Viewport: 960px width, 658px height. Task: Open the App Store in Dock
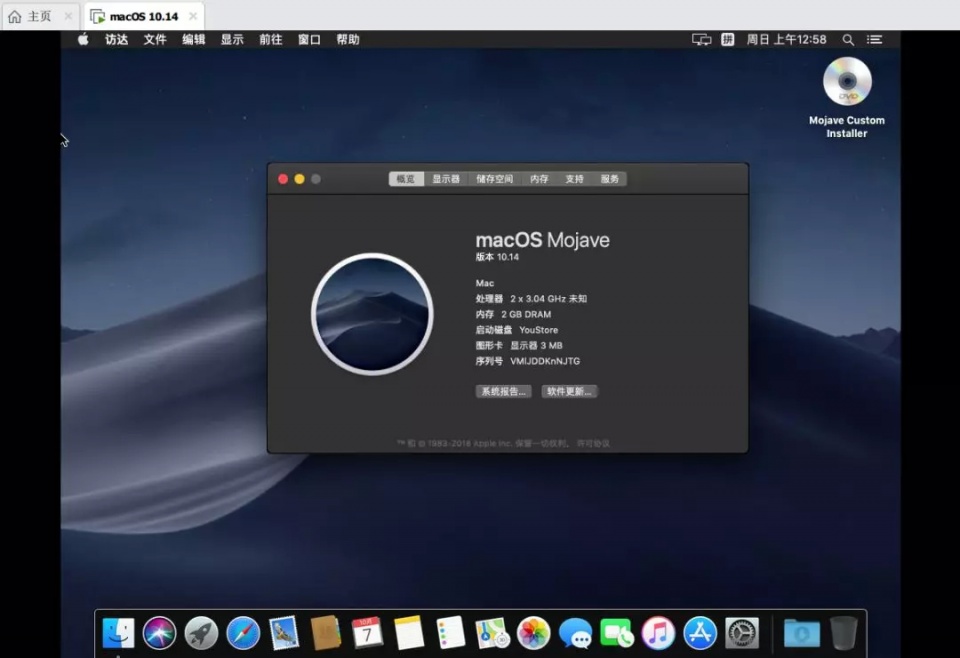pyautogui.click(x=700, y=632)
